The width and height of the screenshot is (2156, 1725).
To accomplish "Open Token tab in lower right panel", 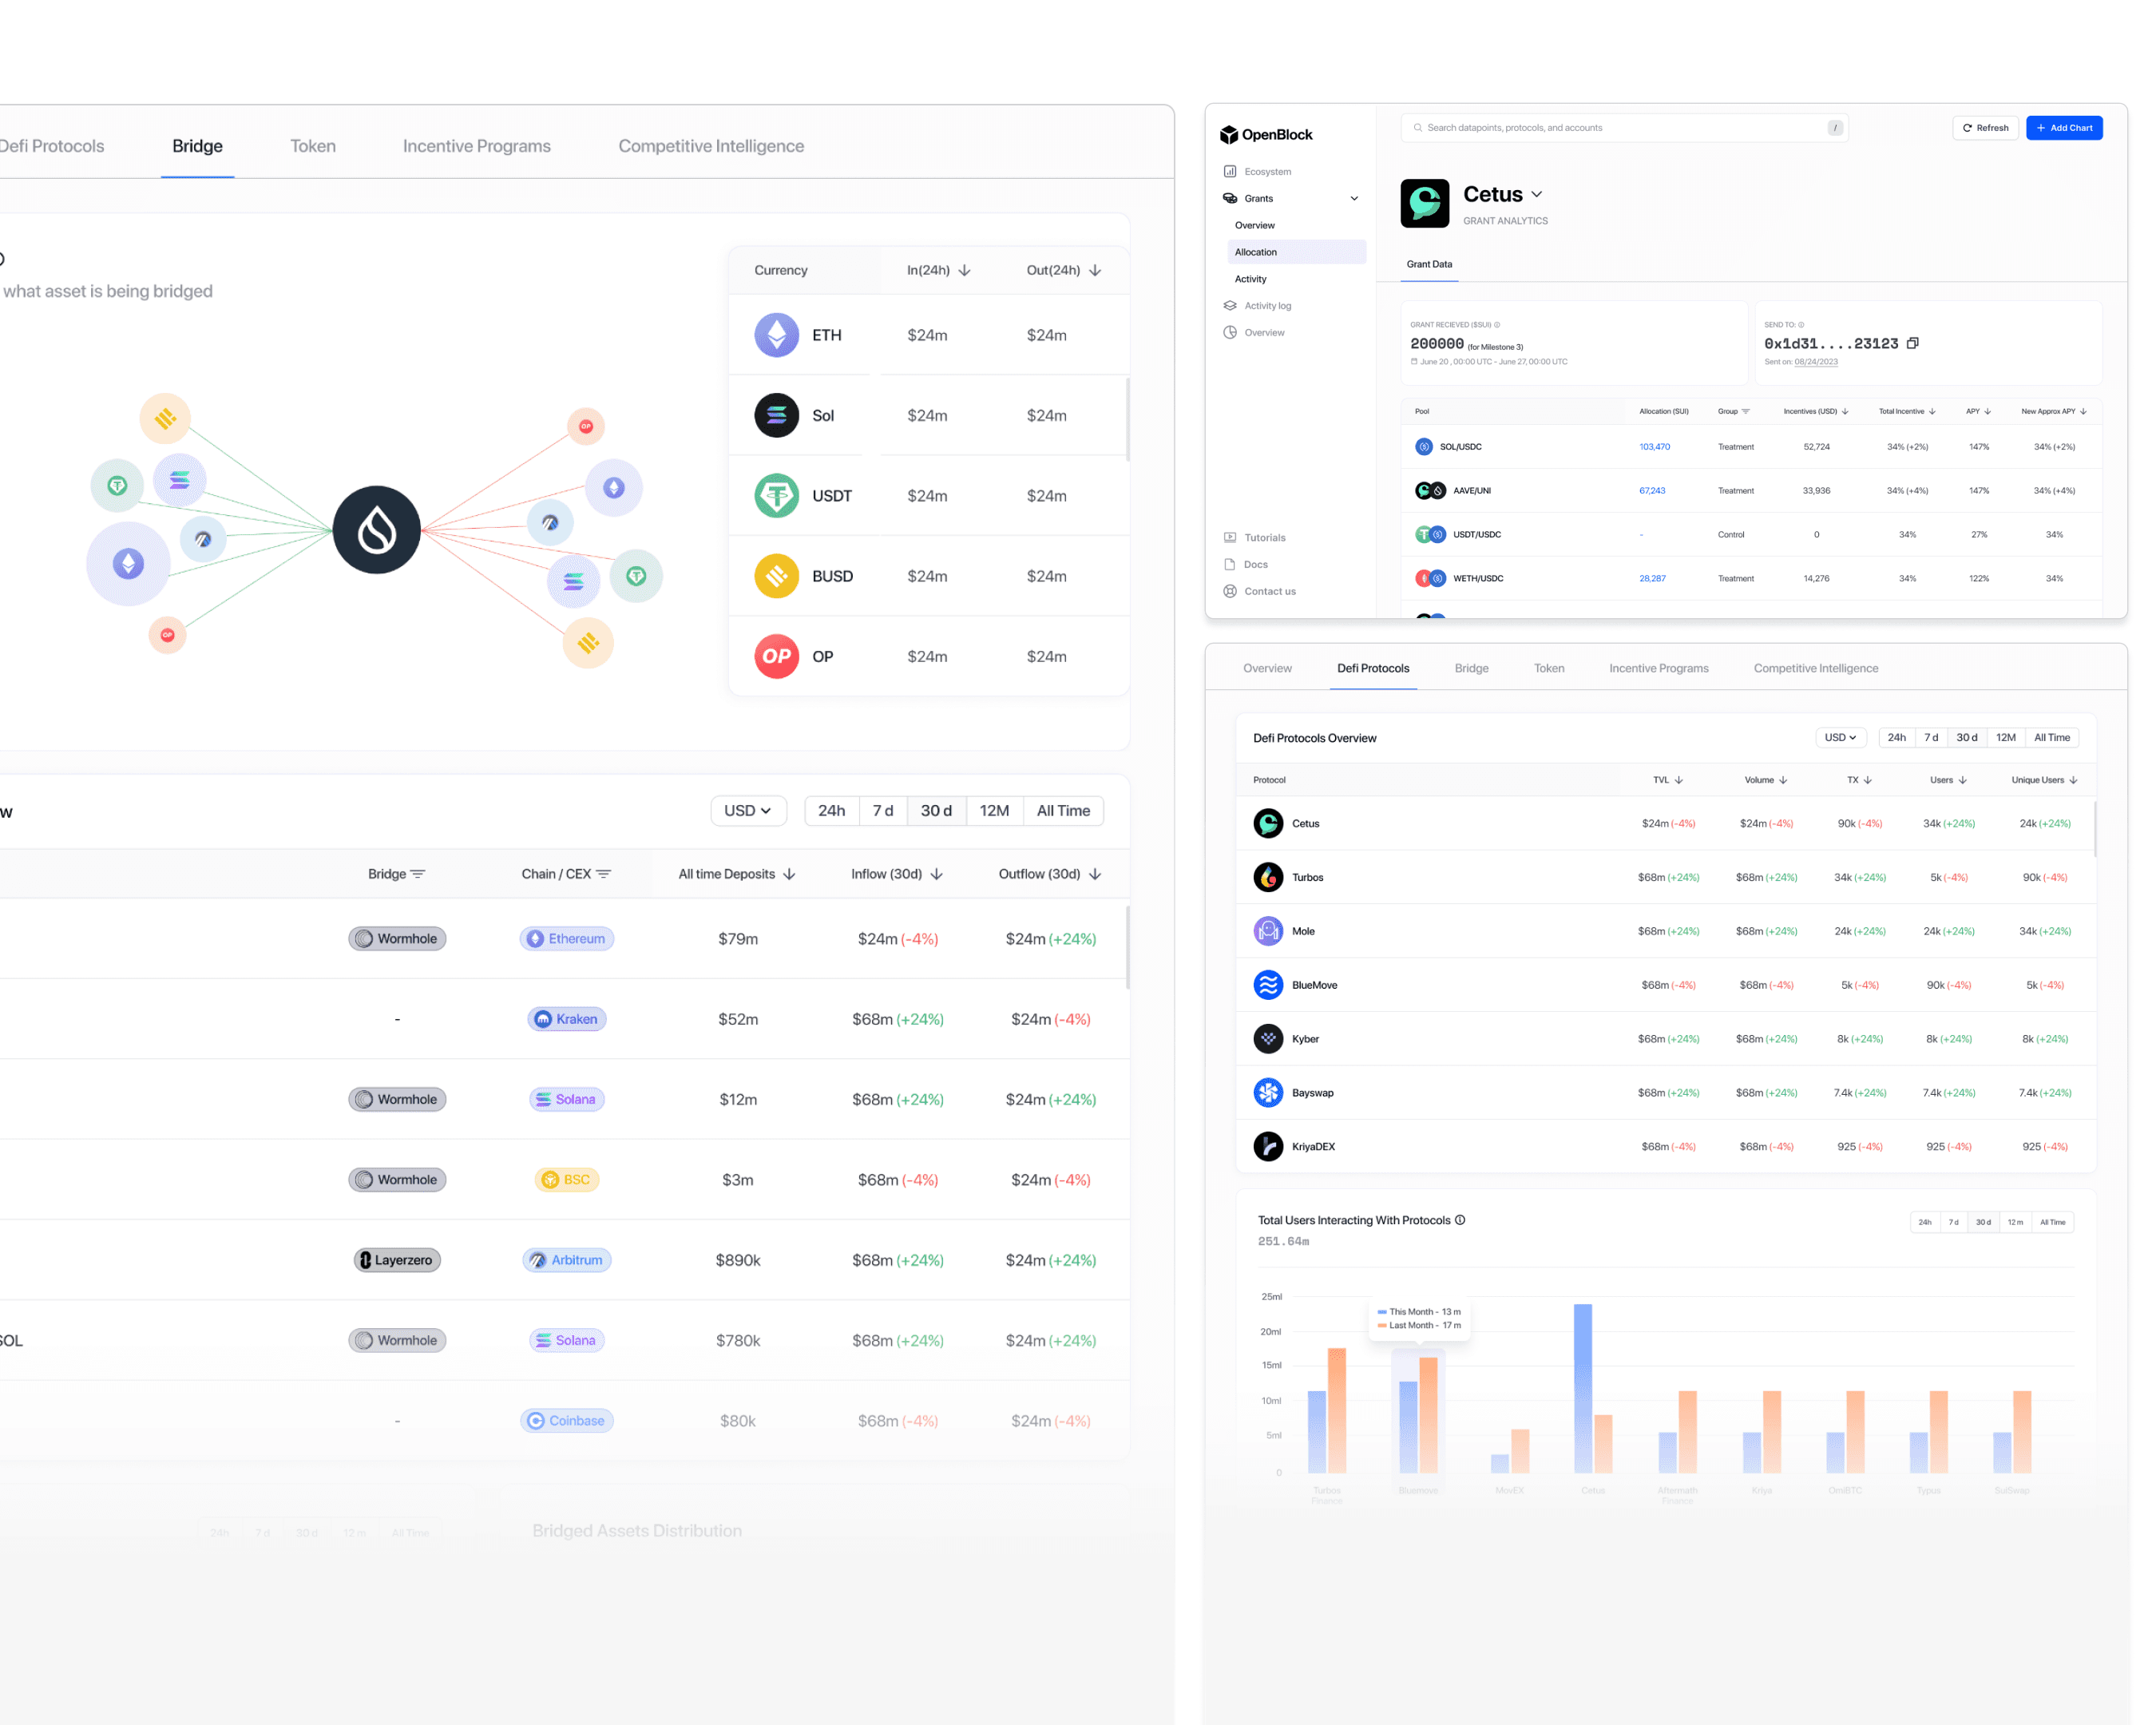I will pyautogui.click(x=1548, y=668).
